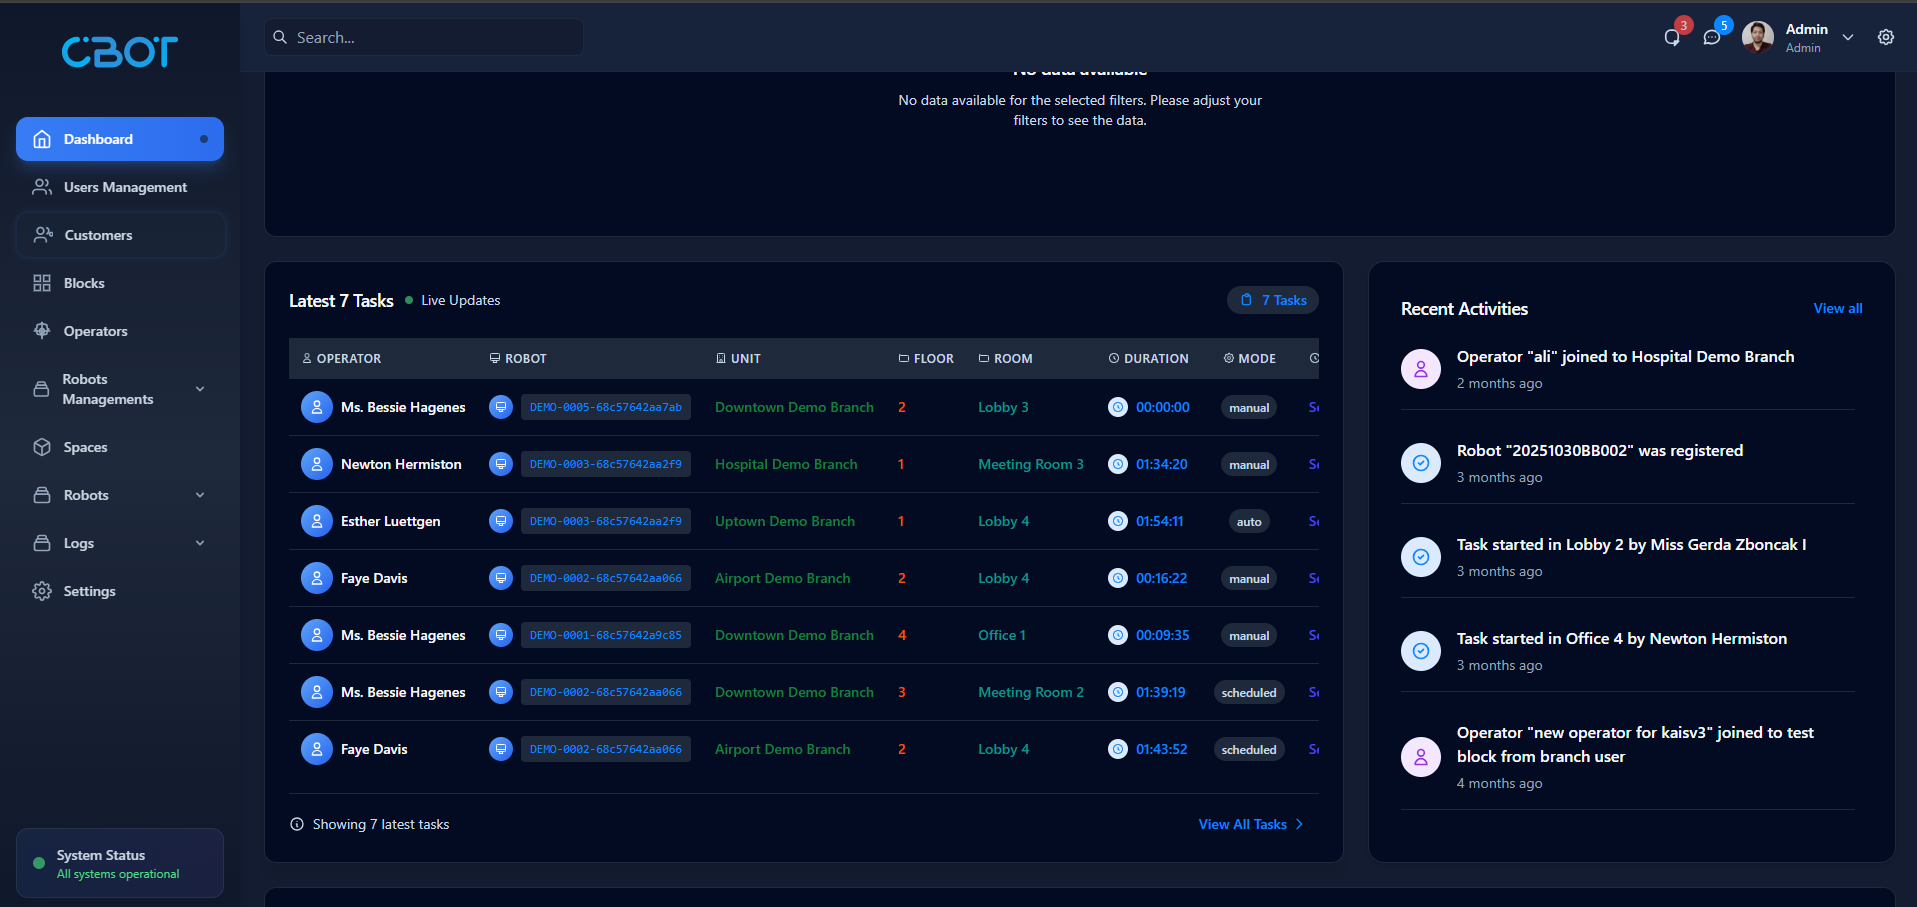Click the info icon beside Showing 7 latest tasks
The width and height of the screenshot is (1917, 907).
point(296,824)
